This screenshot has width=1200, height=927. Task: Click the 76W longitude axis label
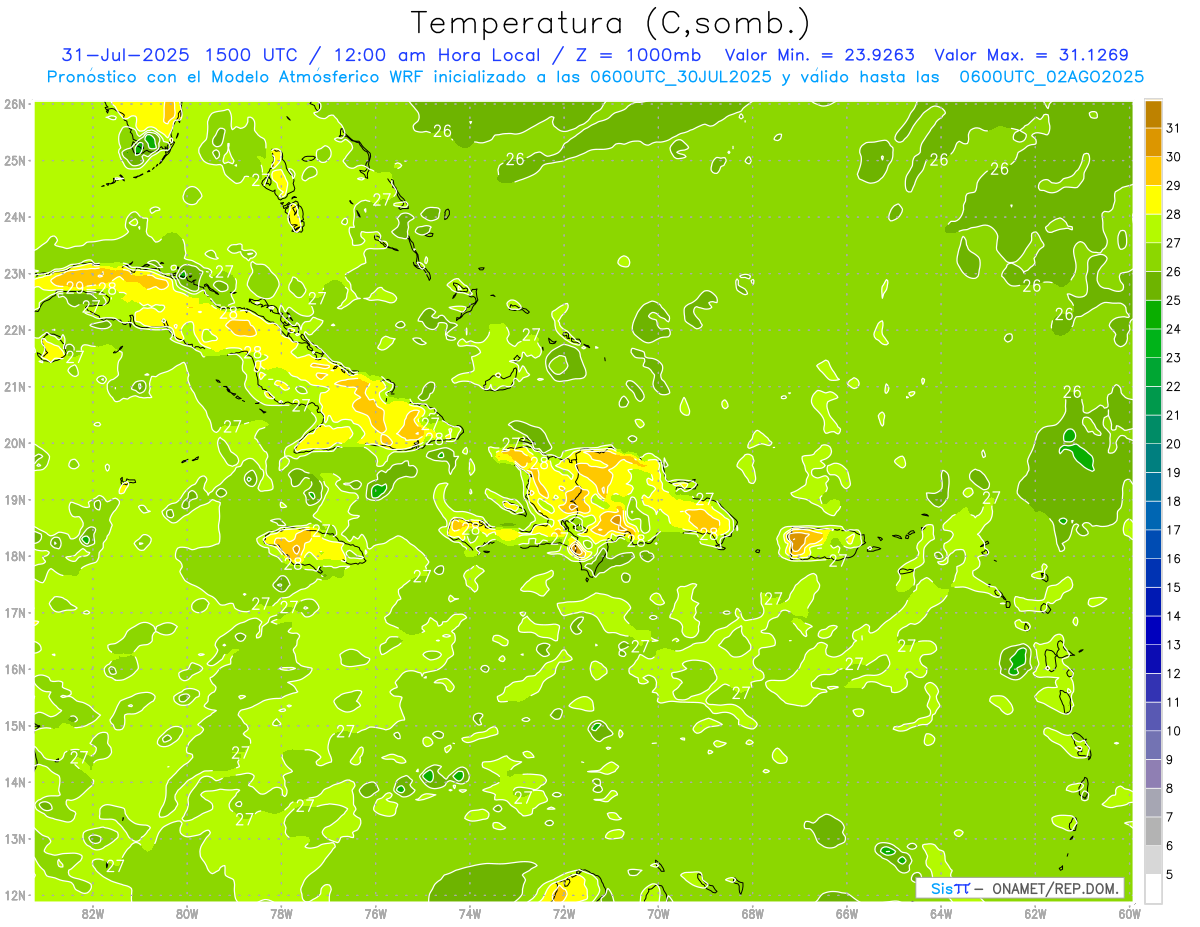click(x=376, y=913)
